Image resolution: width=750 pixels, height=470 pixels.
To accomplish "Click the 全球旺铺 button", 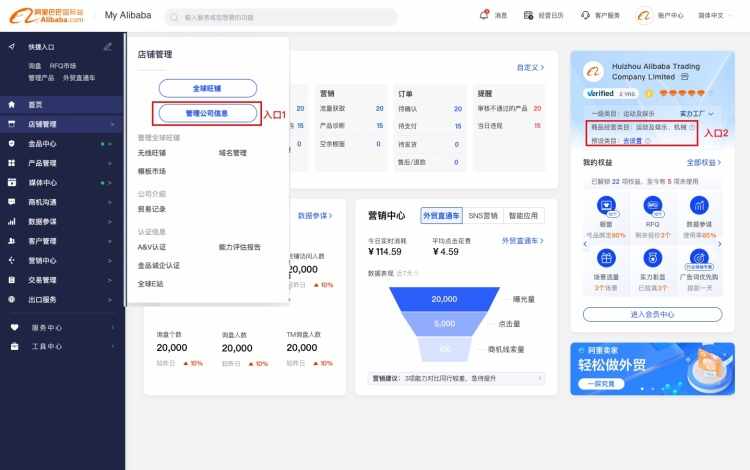I will (208, 88).
